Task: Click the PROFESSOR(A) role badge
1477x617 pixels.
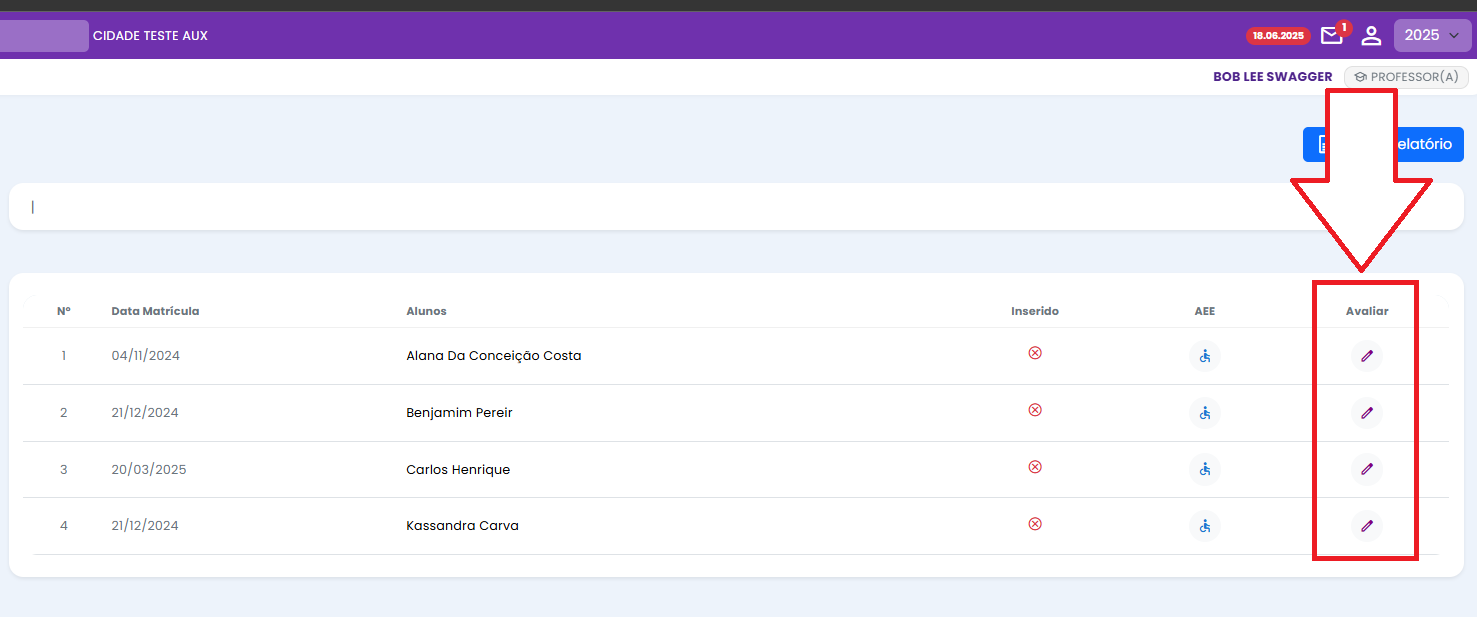Action: click(x=1406, y=77)
